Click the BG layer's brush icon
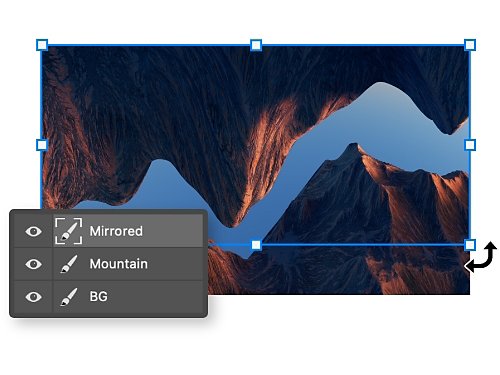This screenshot has height=375, width=500. click(69, 297)
